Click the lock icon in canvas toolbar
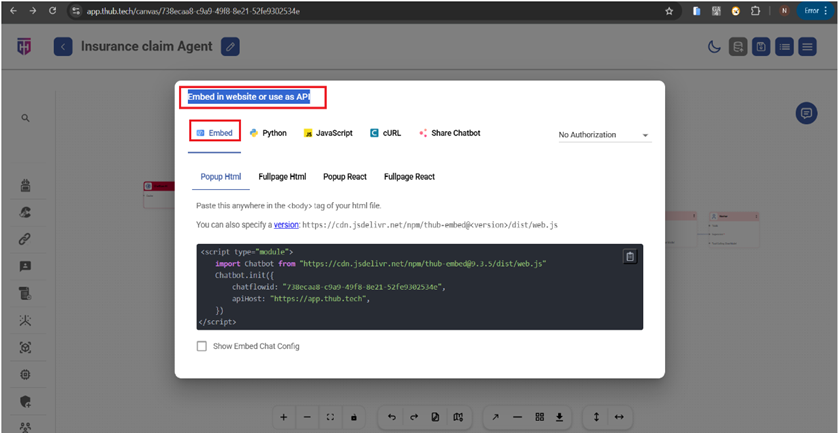The width and height of the screenshot is (838, 433). (354, 416)
